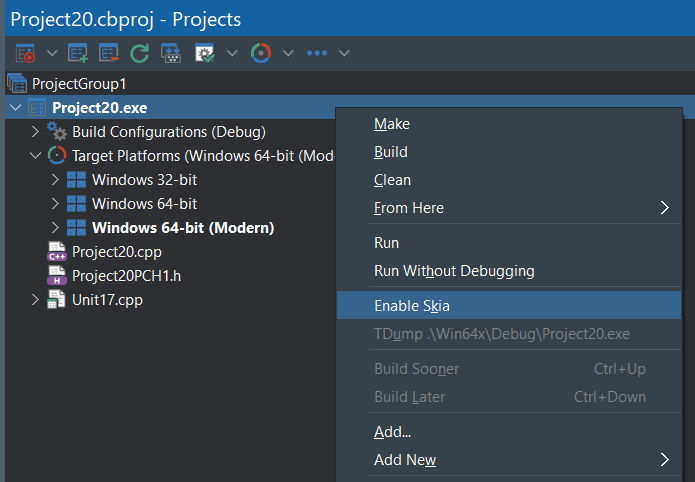The width and height of the screenshot is (695, 482).
Task: Select Windows 32-bit platform
Action: coord(144,180)
